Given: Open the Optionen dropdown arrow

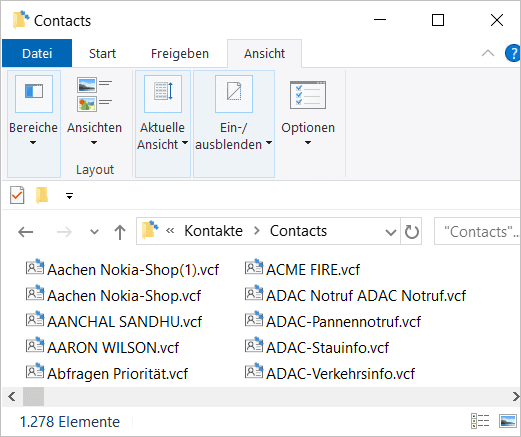Looking at the screenshot, I should tap(308, 143).
